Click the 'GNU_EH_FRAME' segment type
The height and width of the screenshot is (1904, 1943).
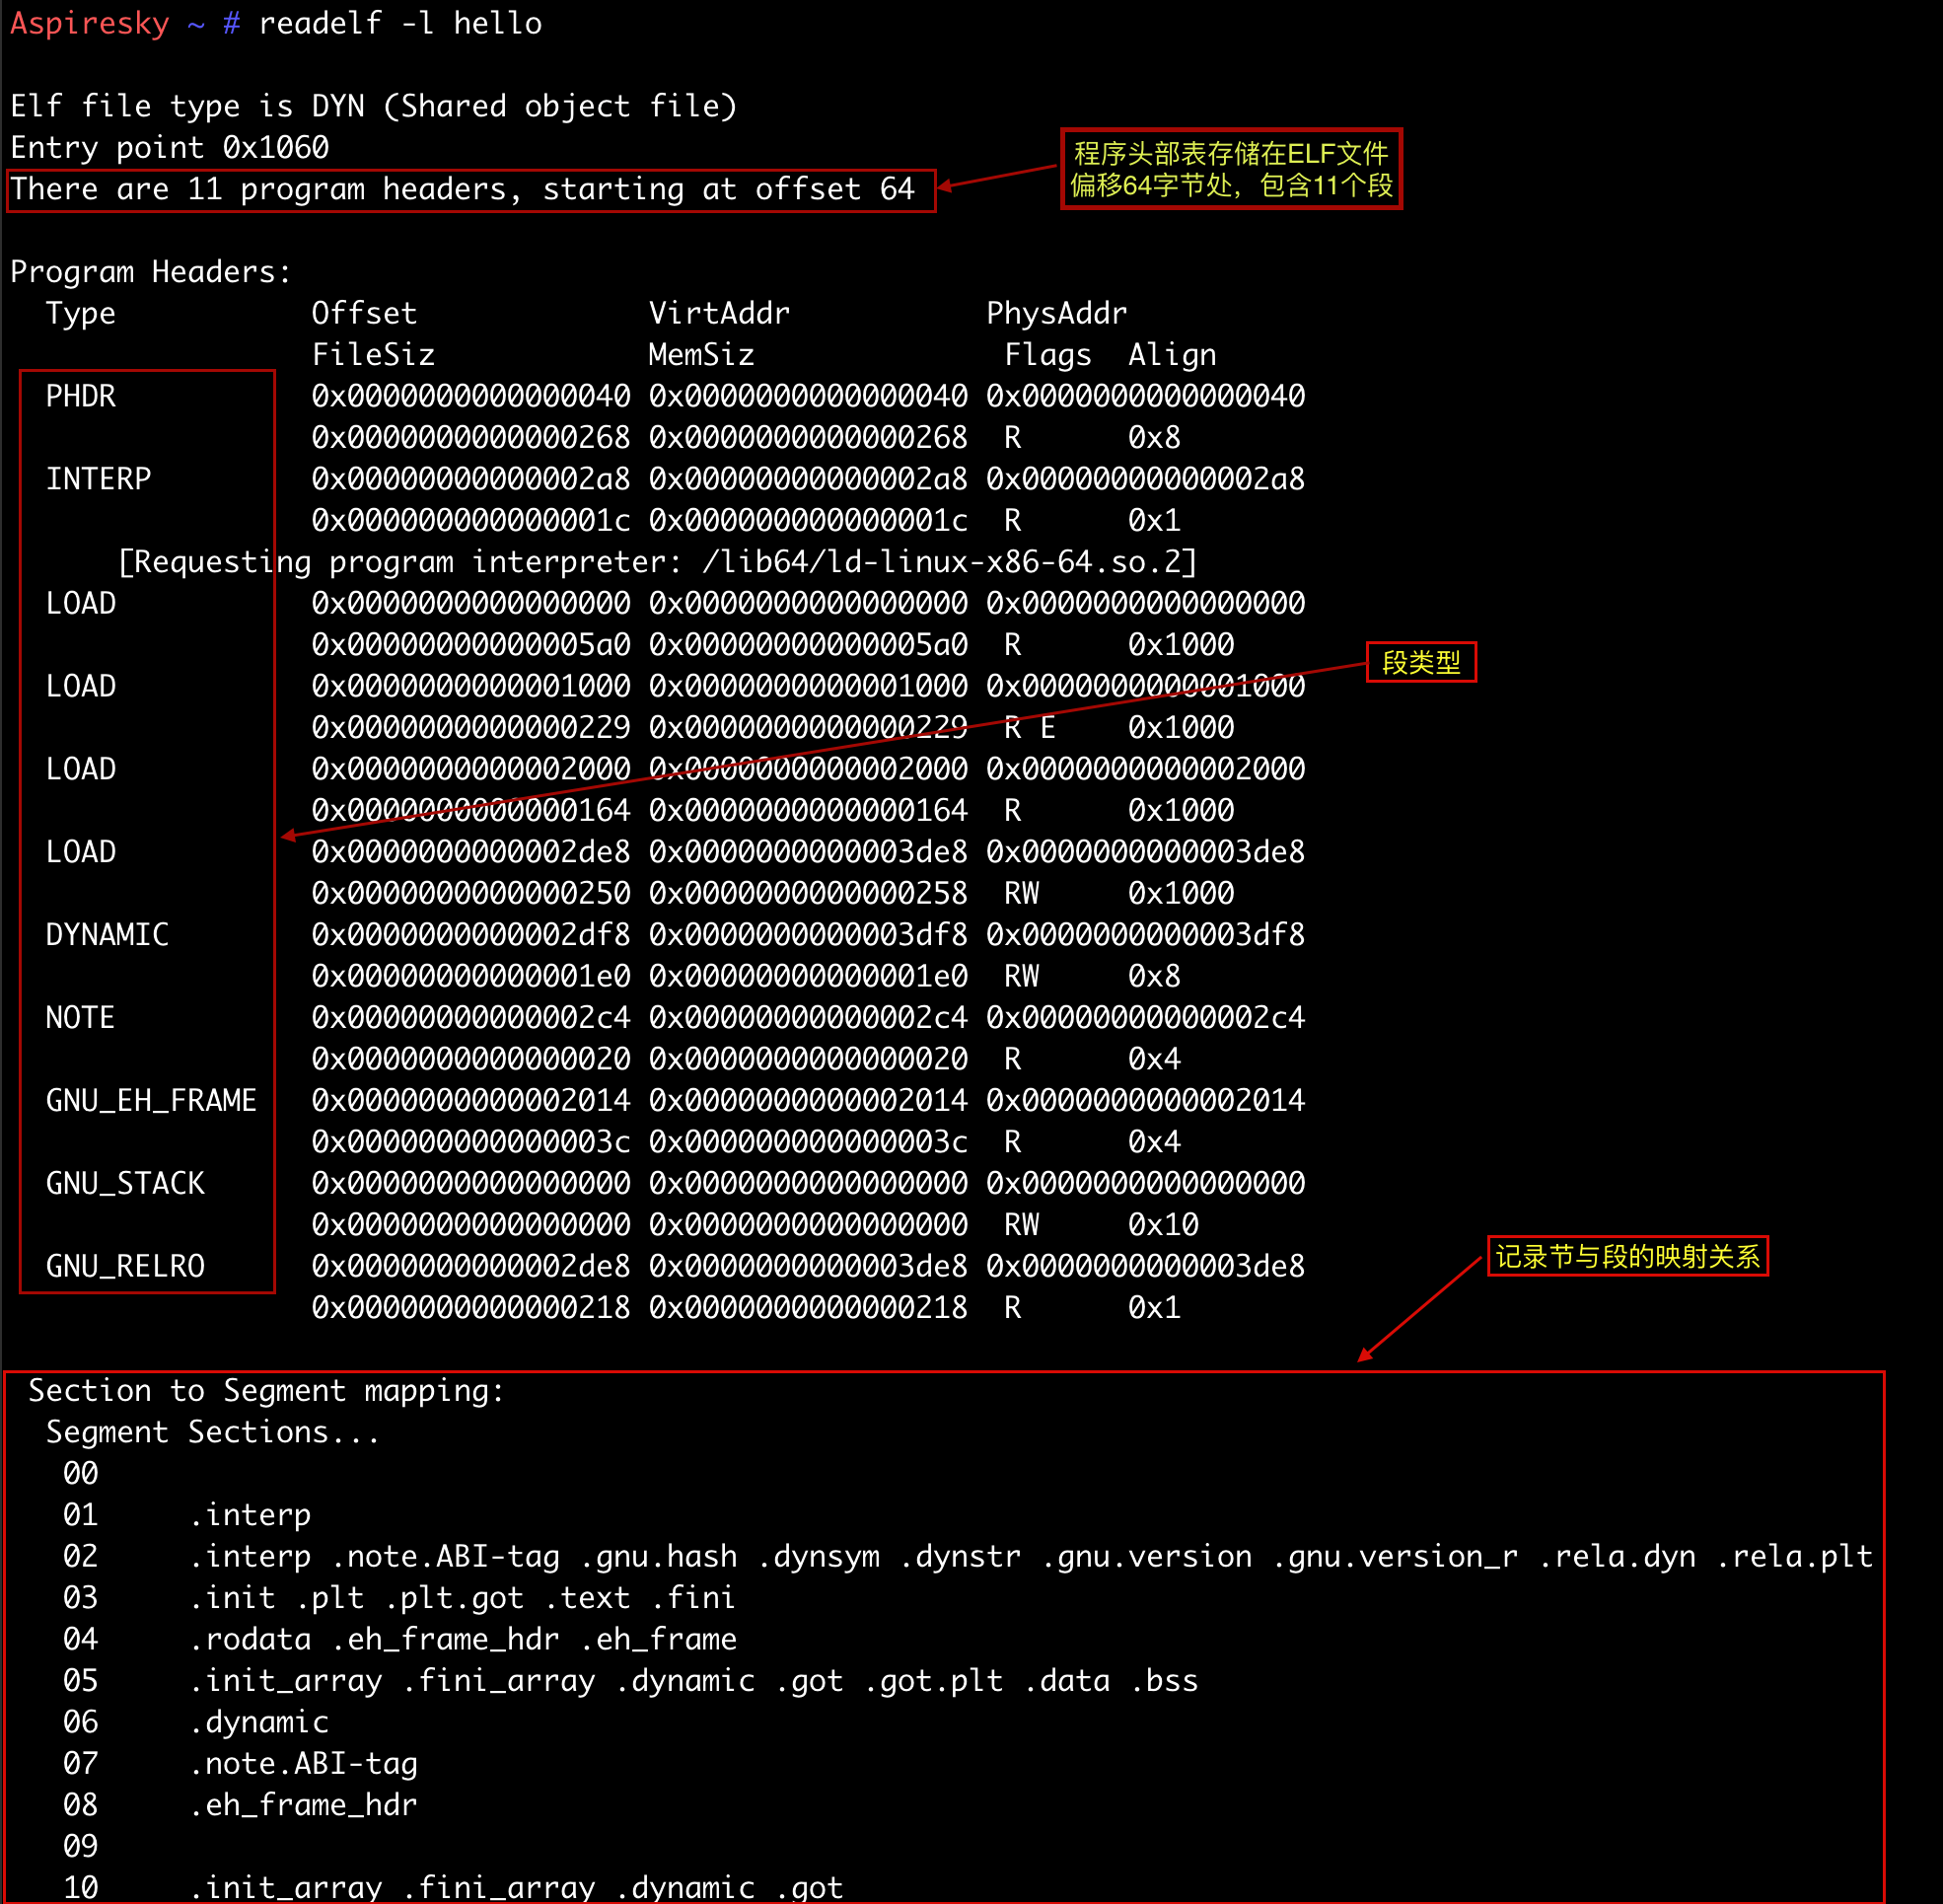click(151, 1100)
